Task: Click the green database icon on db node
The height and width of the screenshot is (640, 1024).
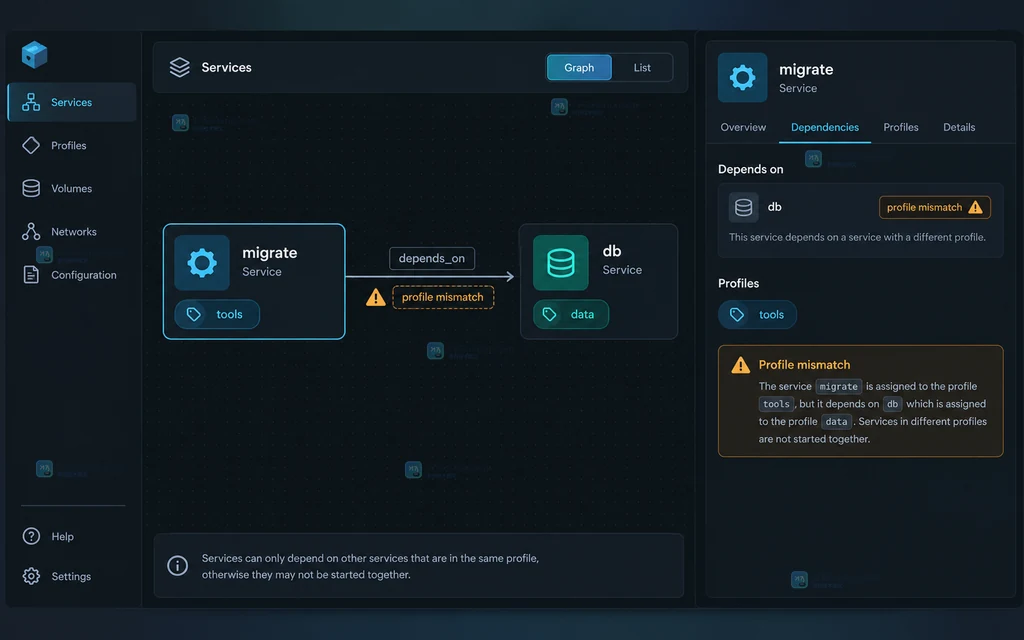Action: (560, 263)
